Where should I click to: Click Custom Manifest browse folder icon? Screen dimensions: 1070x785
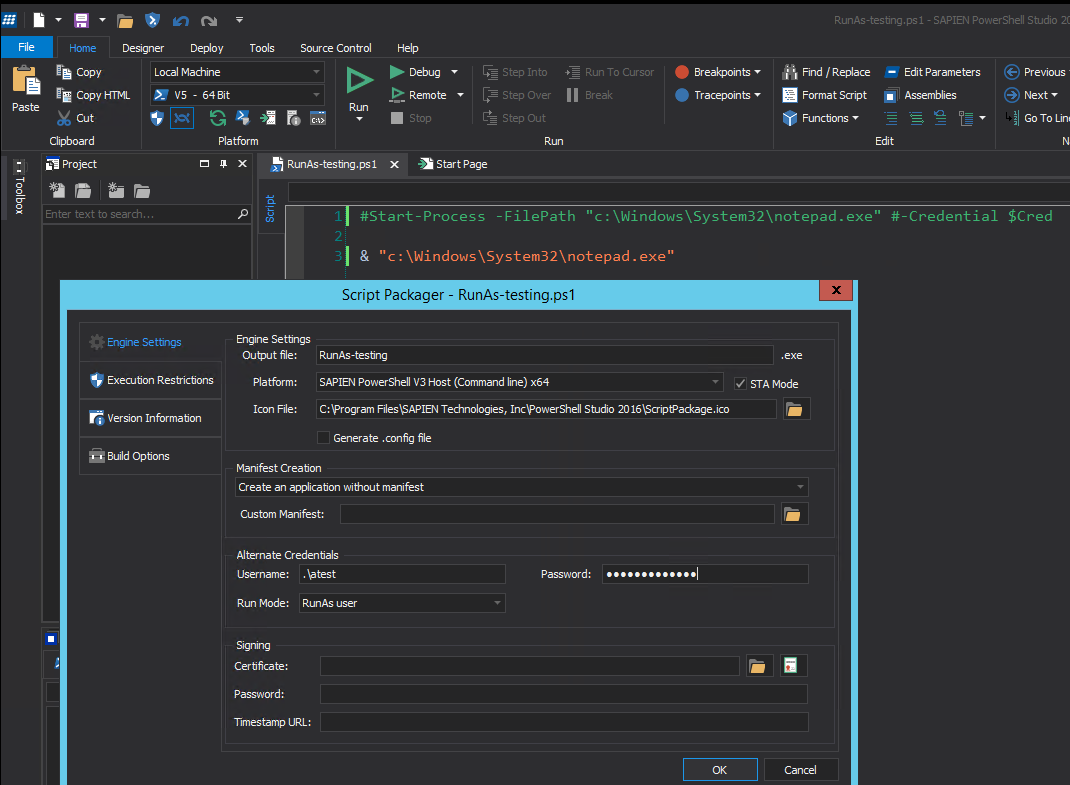[x=792, y=514]
